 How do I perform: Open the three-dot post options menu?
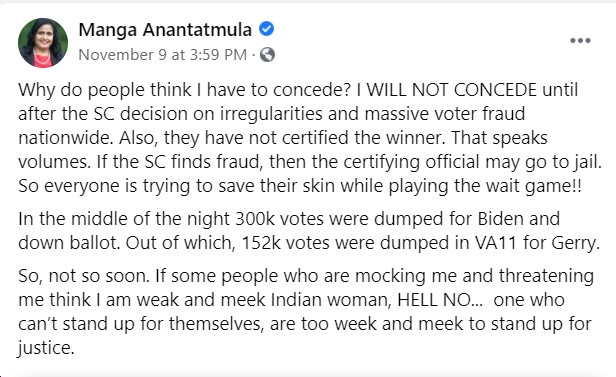pos(580,40)
